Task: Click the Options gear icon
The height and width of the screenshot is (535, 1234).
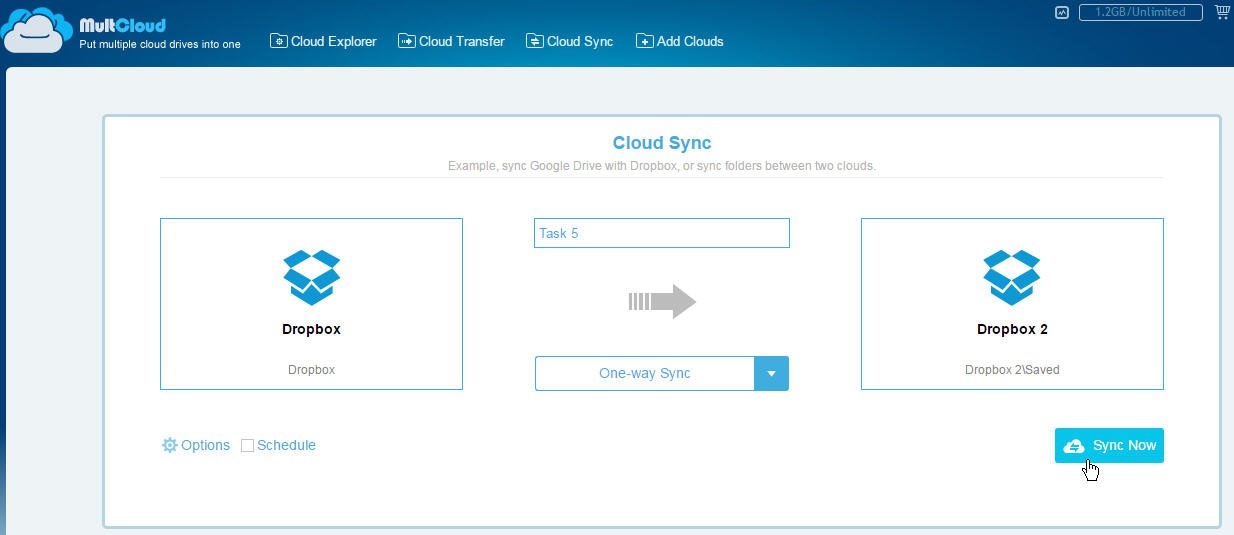Action: [169, 445]
